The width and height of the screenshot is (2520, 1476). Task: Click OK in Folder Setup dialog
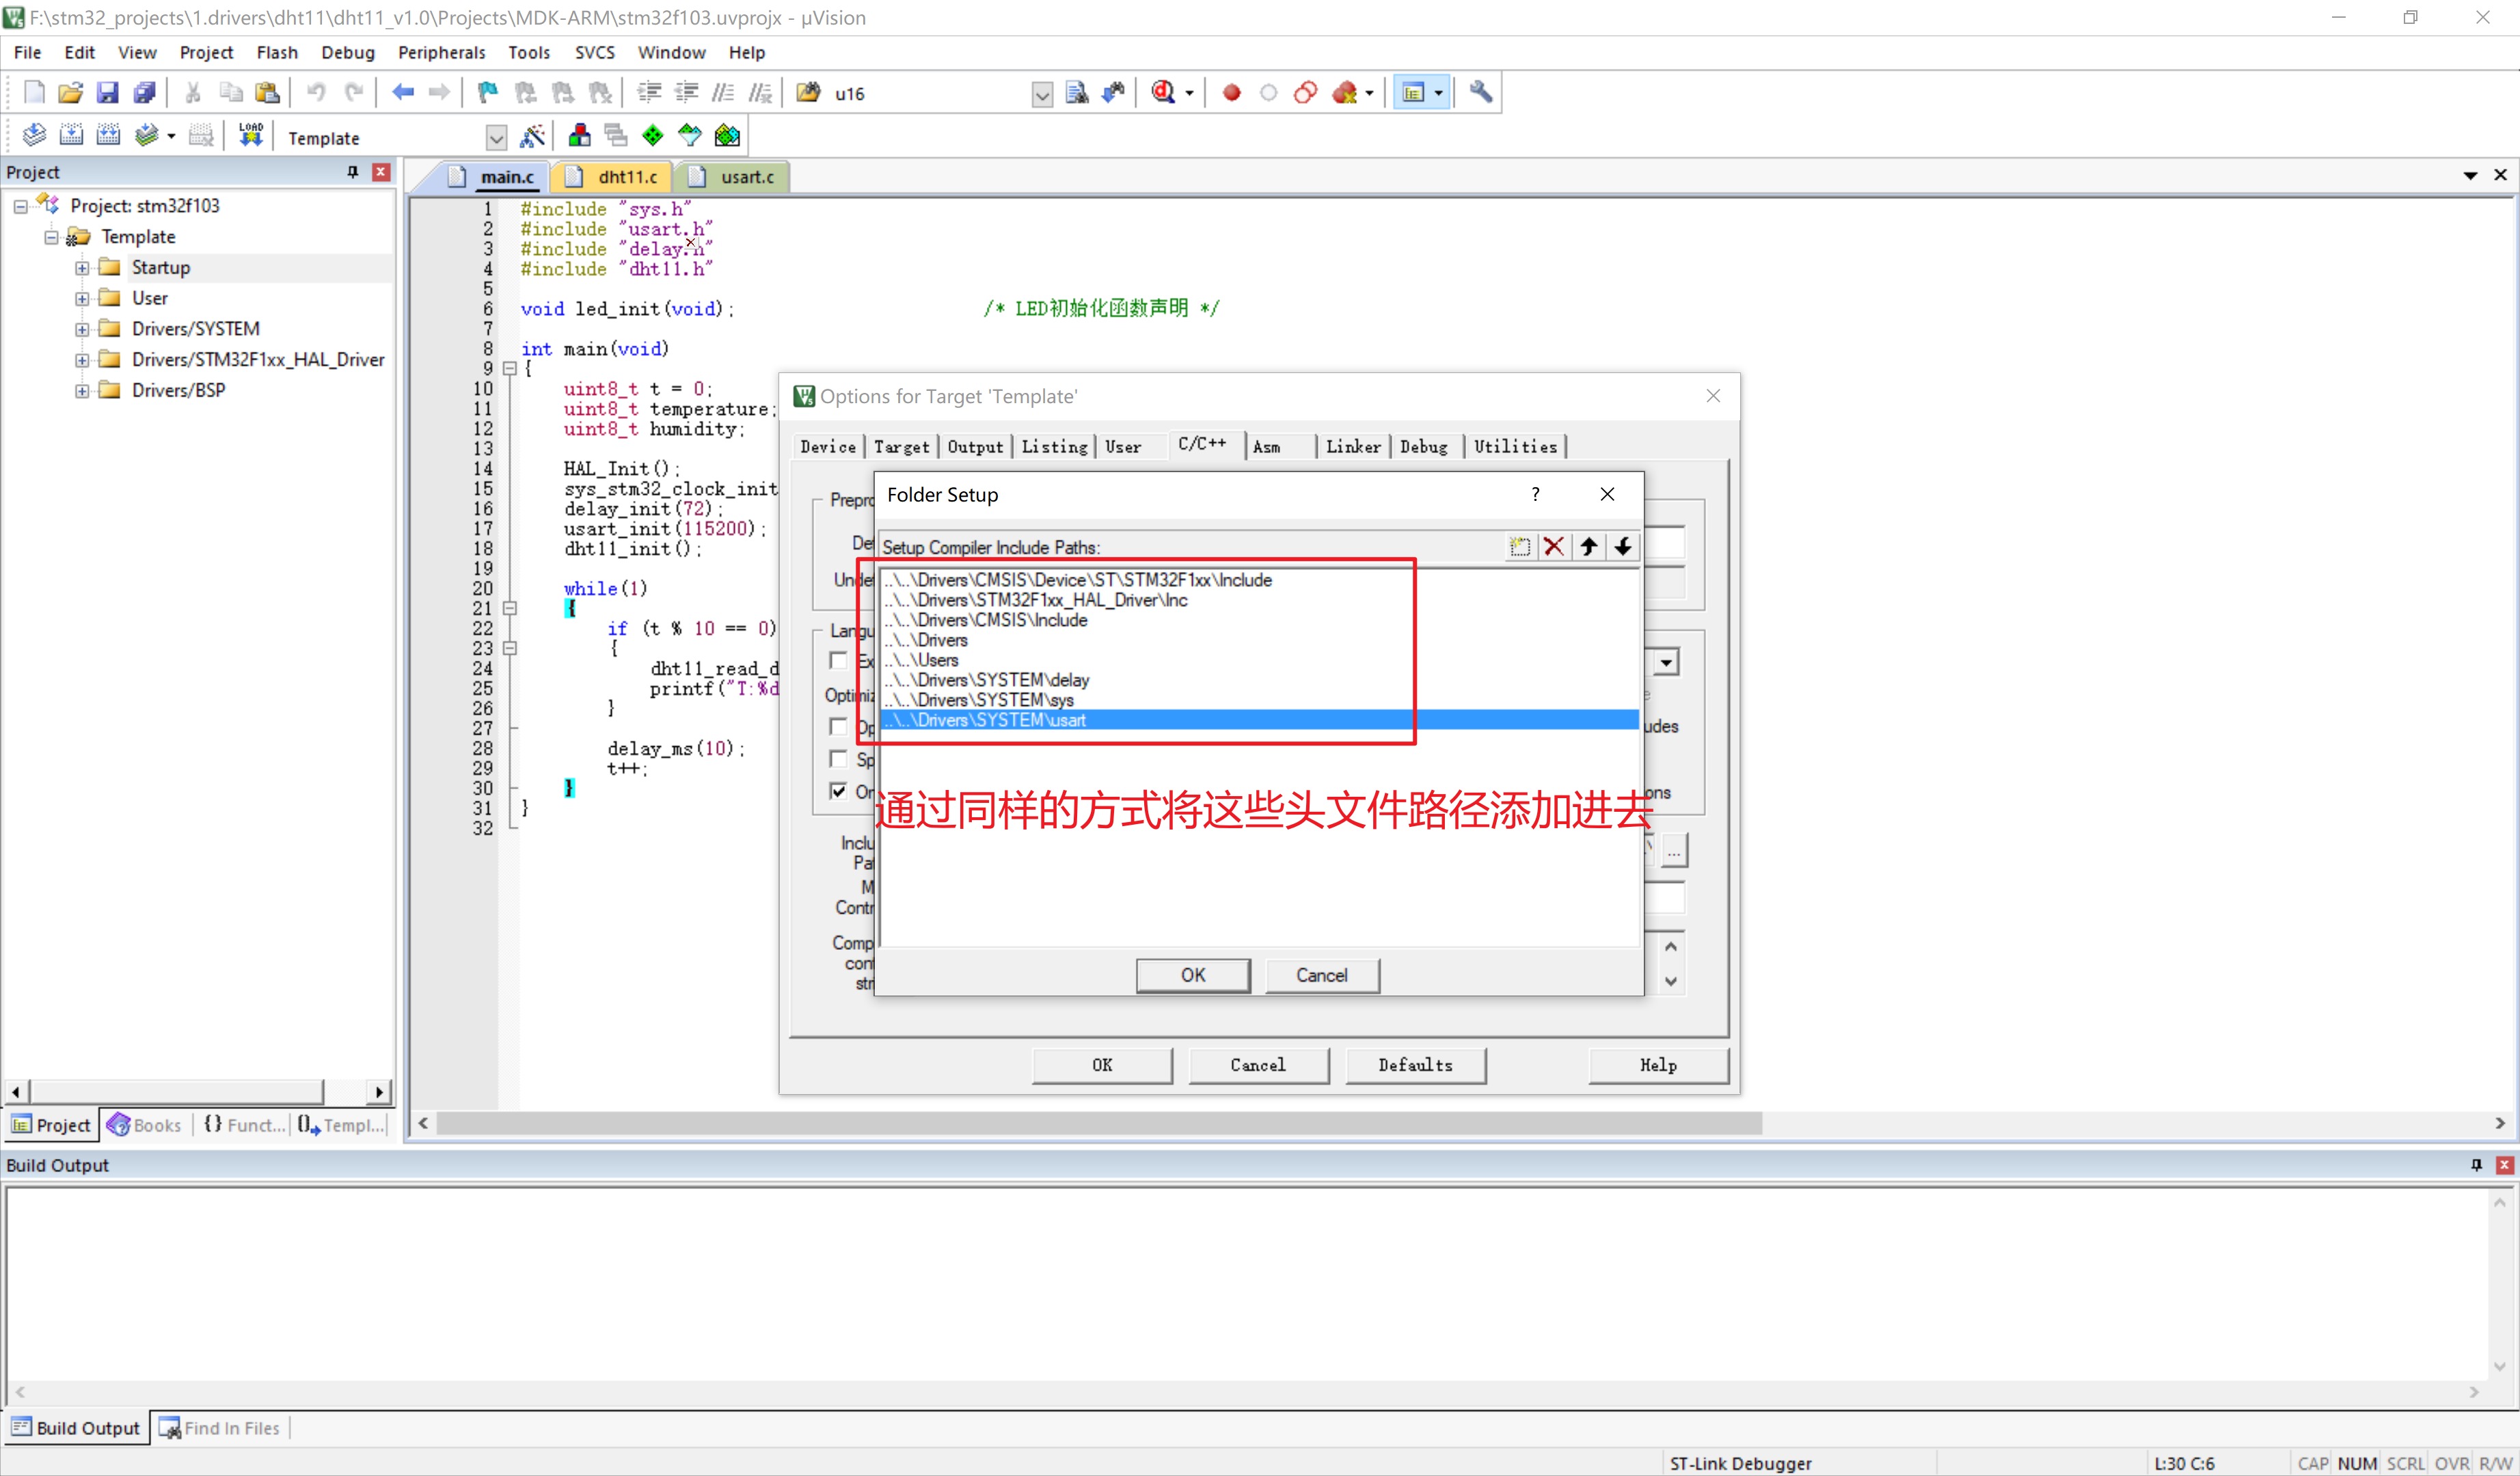tap(1192, 975)
